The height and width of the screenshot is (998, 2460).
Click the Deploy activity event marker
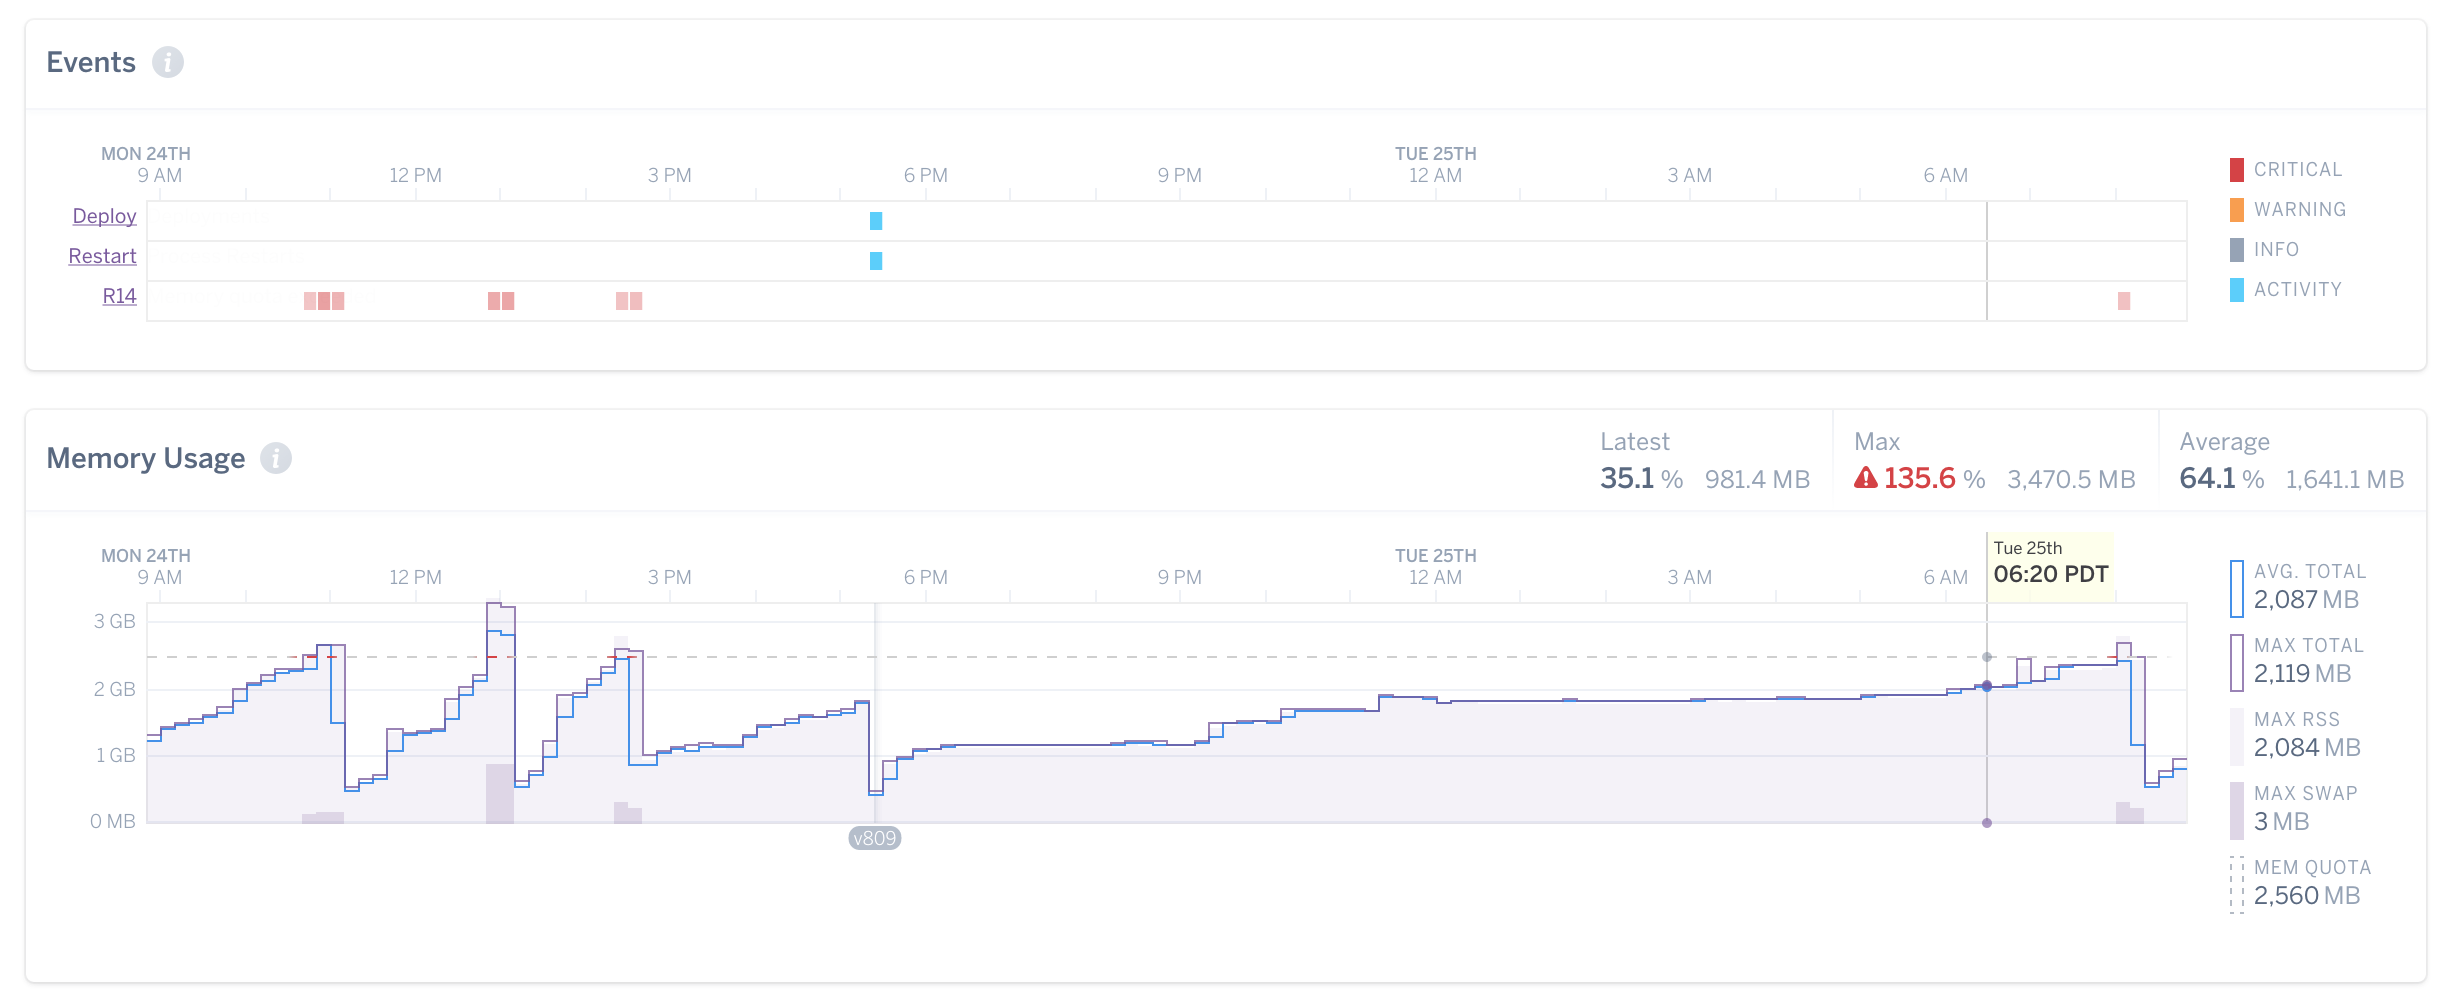pyautogui.click(x=876, y=221)
